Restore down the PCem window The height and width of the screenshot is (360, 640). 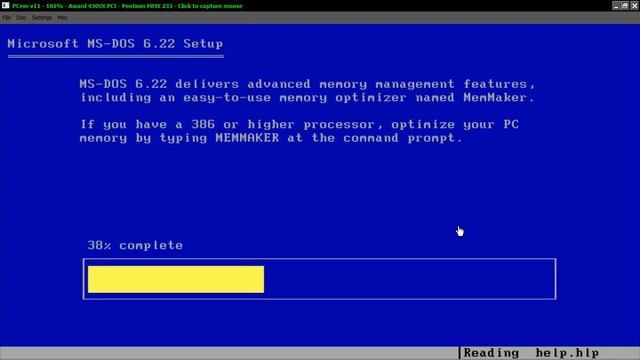tap(625, 5)
